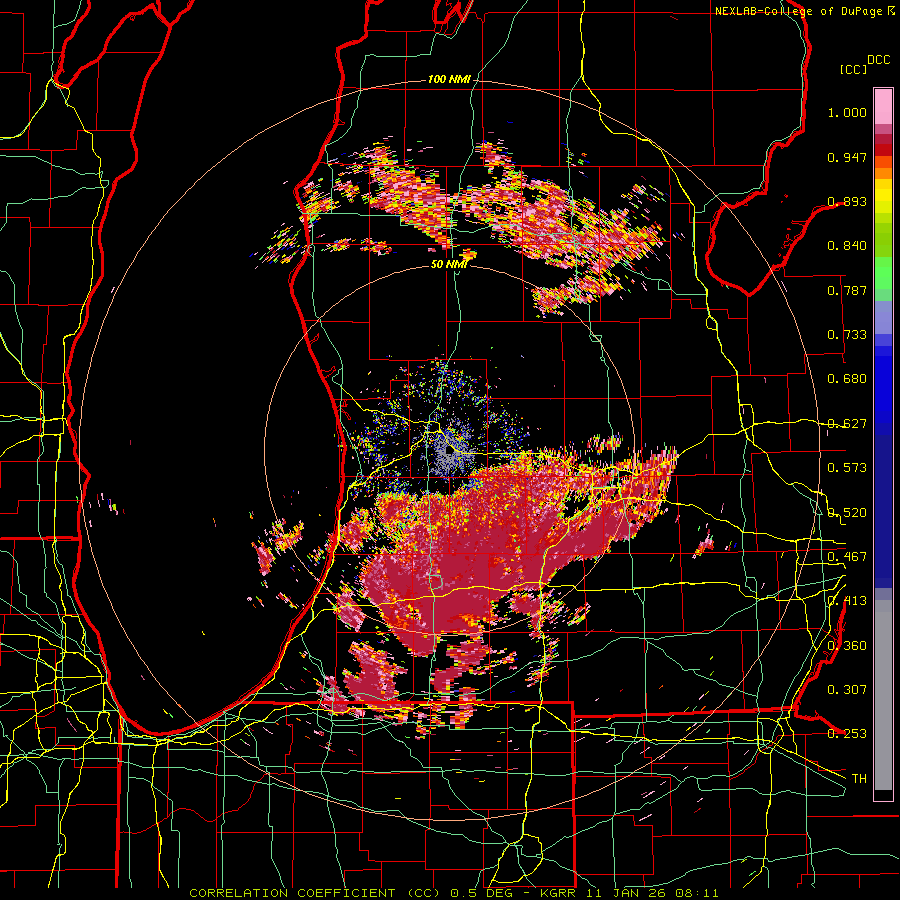900x900 pixels.
Task: Select the 0.360 scale value
Action: pos(847,646)
